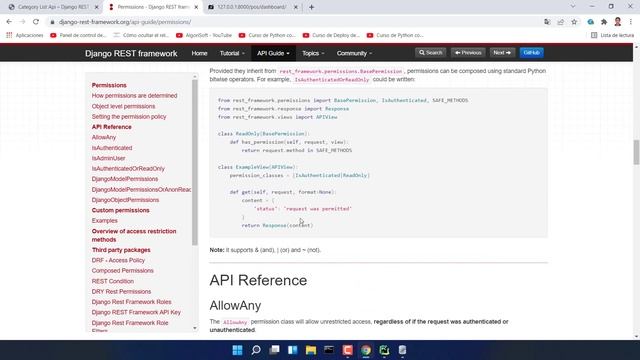
Task: Click the Django REST framework brand link
Action: coord(131,53)
